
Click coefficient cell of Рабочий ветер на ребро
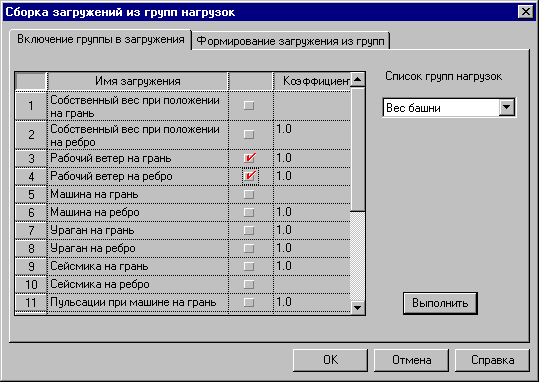pyautogui.click(x=312, y=176)
